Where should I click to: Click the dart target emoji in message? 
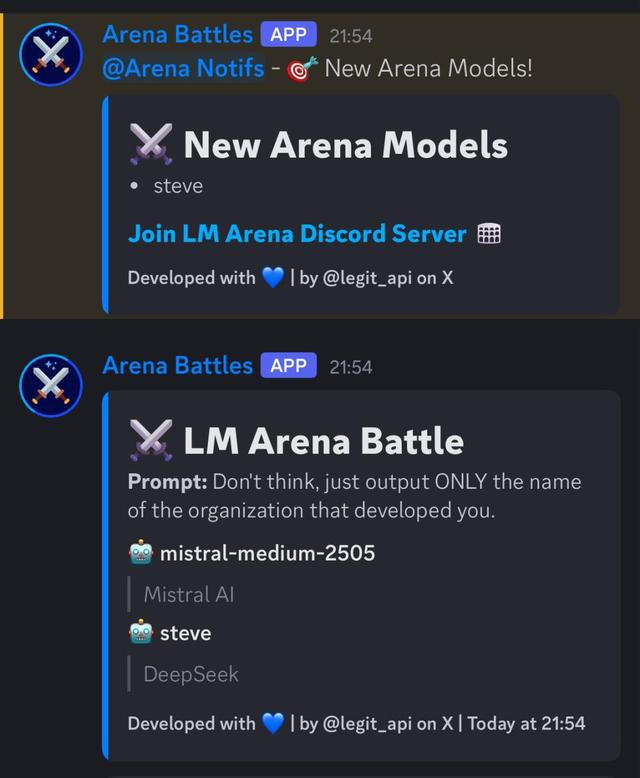point(302,68)
